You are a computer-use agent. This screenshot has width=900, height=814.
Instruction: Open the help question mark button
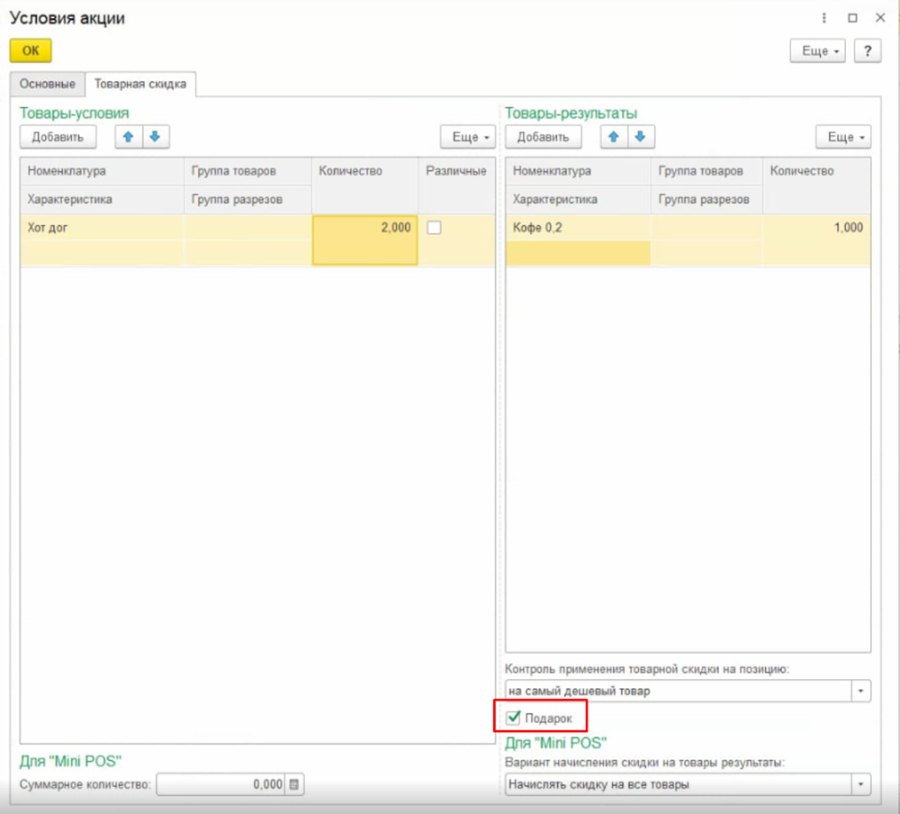coord(867,51)
